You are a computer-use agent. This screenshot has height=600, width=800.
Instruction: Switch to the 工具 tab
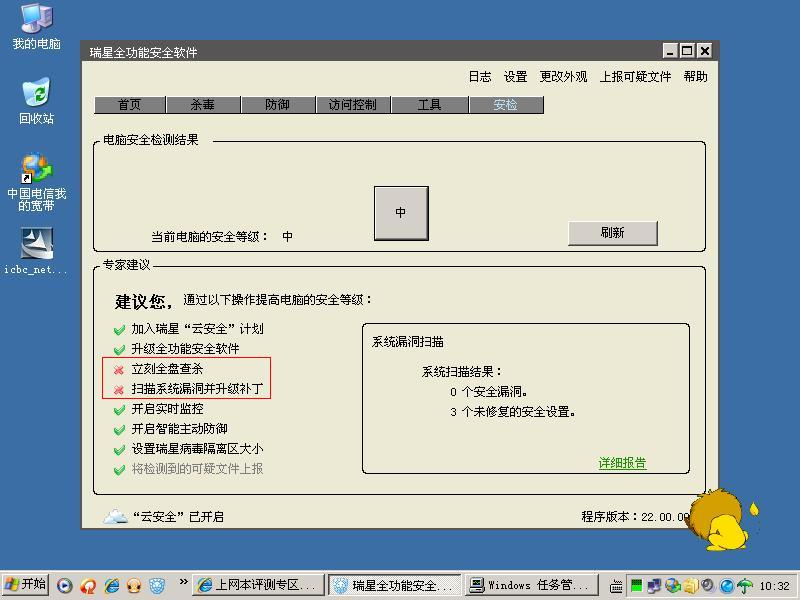tap(429, 105)
